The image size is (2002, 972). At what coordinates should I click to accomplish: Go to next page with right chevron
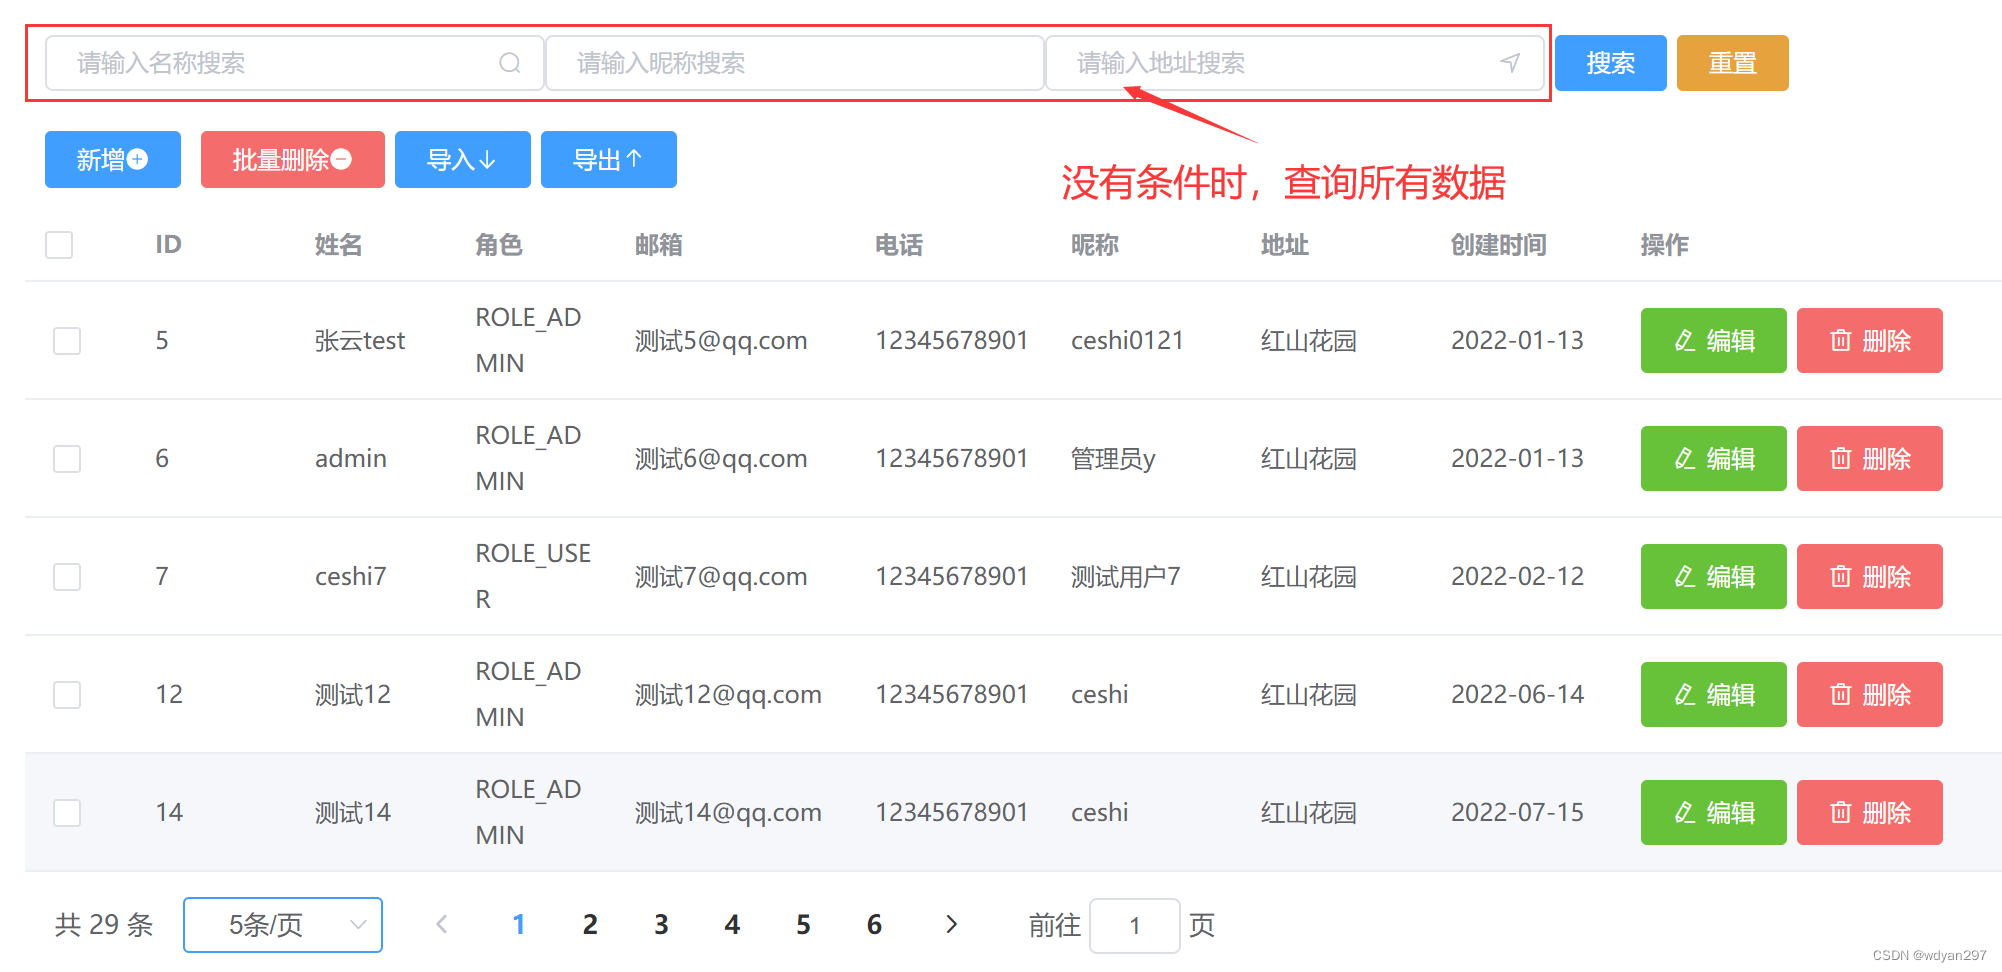tap(951, 925)
